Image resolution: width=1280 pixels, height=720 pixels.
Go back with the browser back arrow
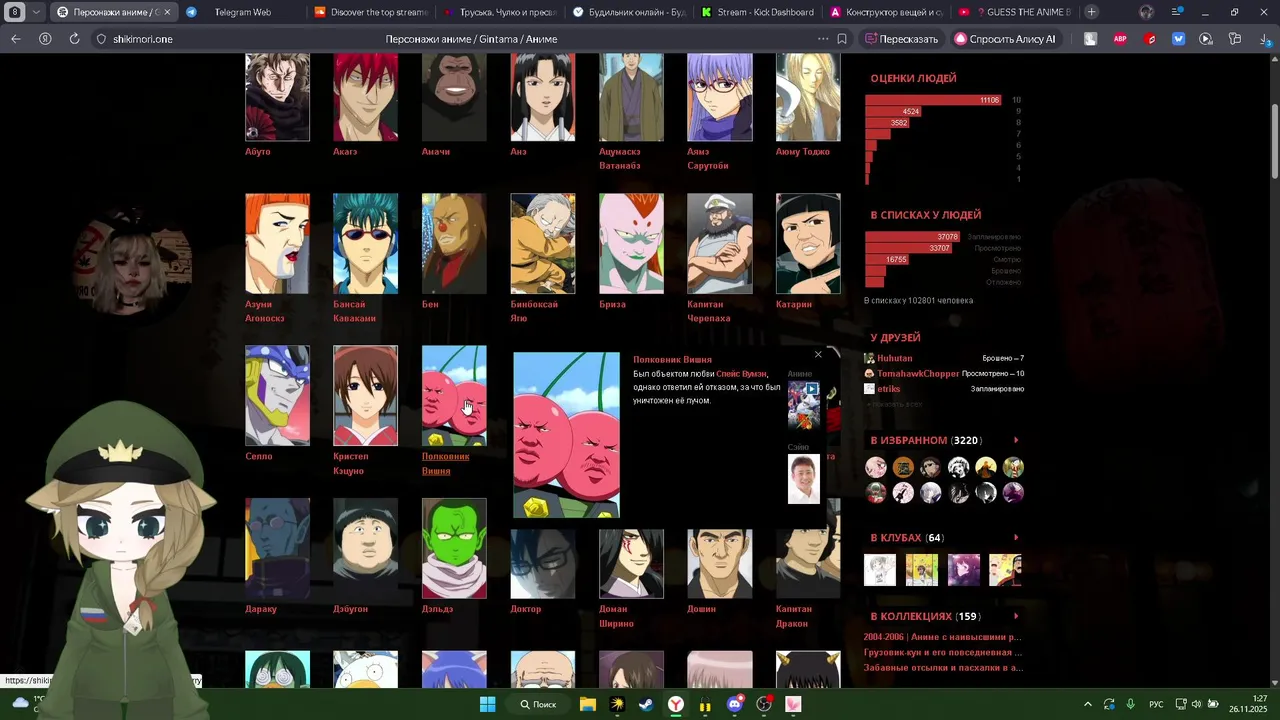(16, 39)
